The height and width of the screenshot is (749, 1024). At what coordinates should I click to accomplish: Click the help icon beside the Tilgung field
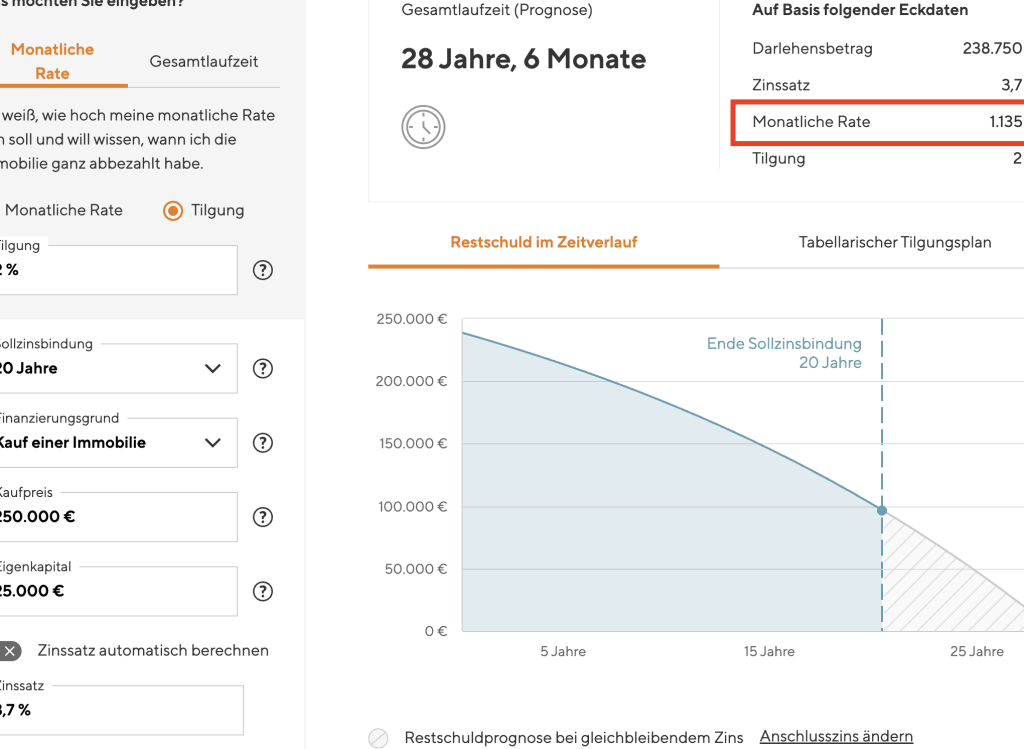[263, 270]
